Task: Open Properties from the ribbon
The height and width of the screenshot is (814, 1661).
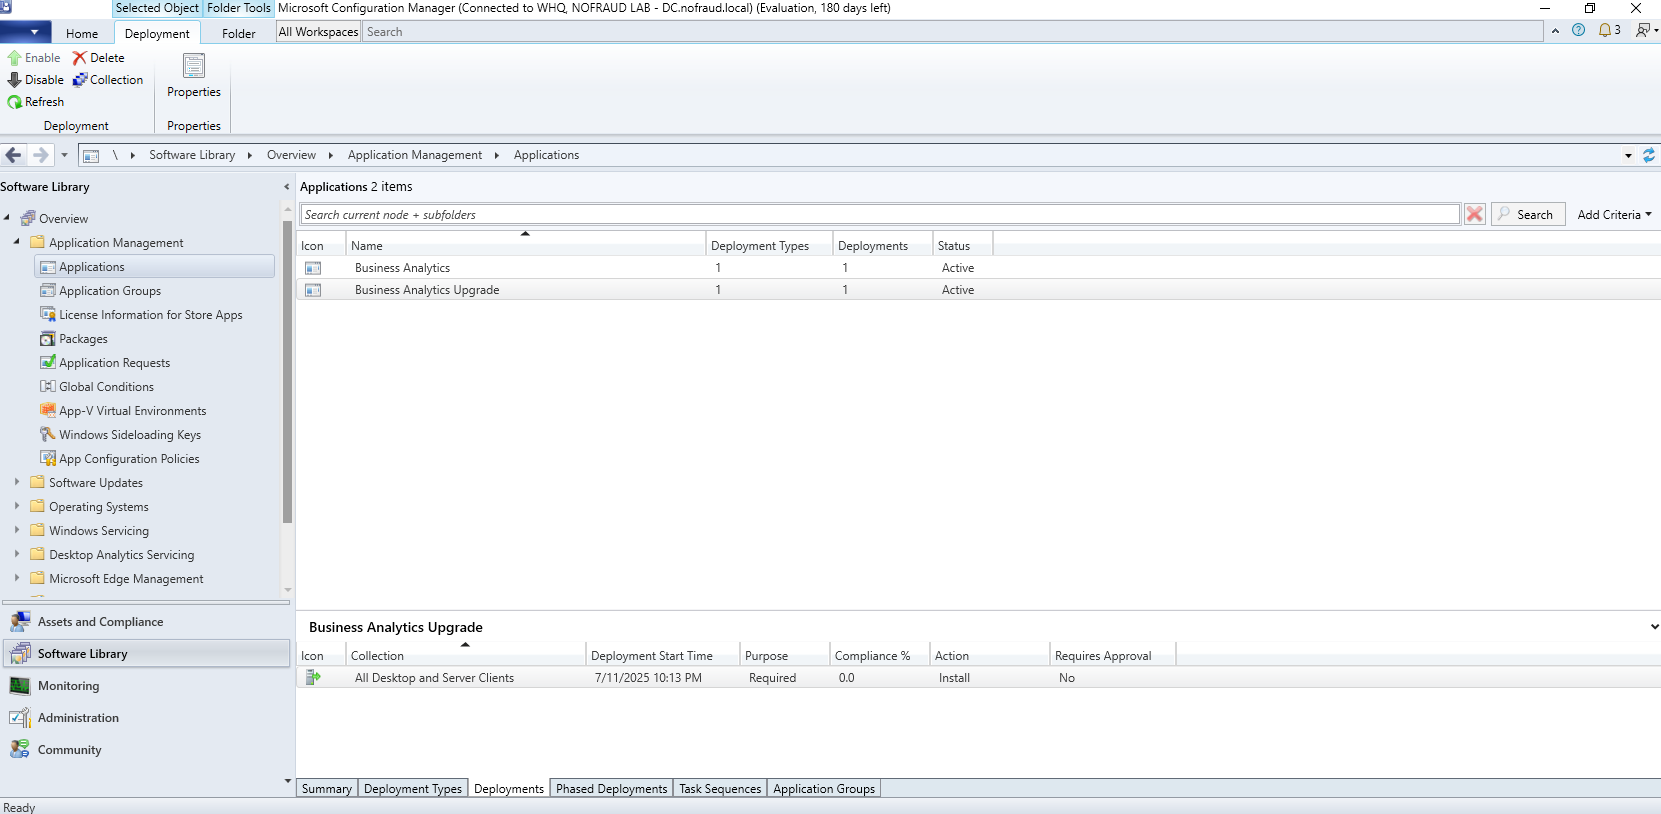Action: coord(194,76)
